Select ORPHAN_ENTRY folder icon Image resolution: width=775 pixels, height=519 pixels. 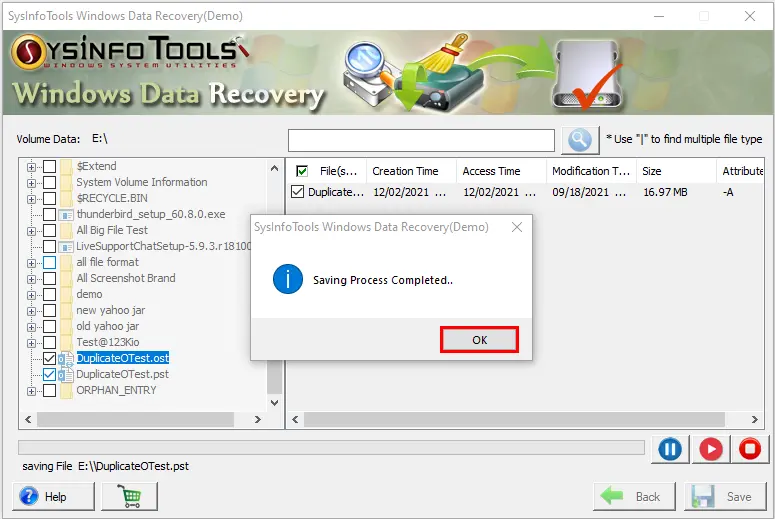66,390
